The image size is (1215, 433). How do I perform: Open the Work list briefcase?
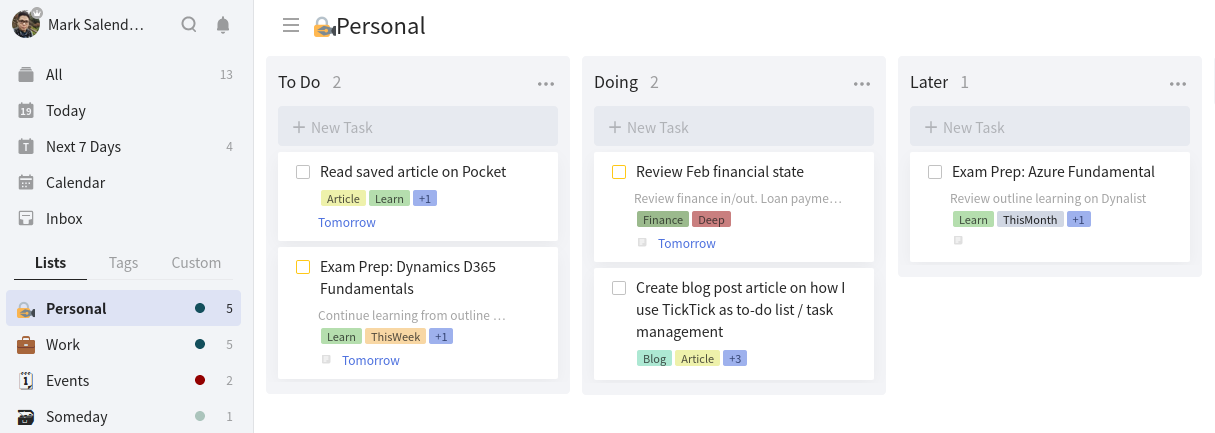(x=27, y=345)
